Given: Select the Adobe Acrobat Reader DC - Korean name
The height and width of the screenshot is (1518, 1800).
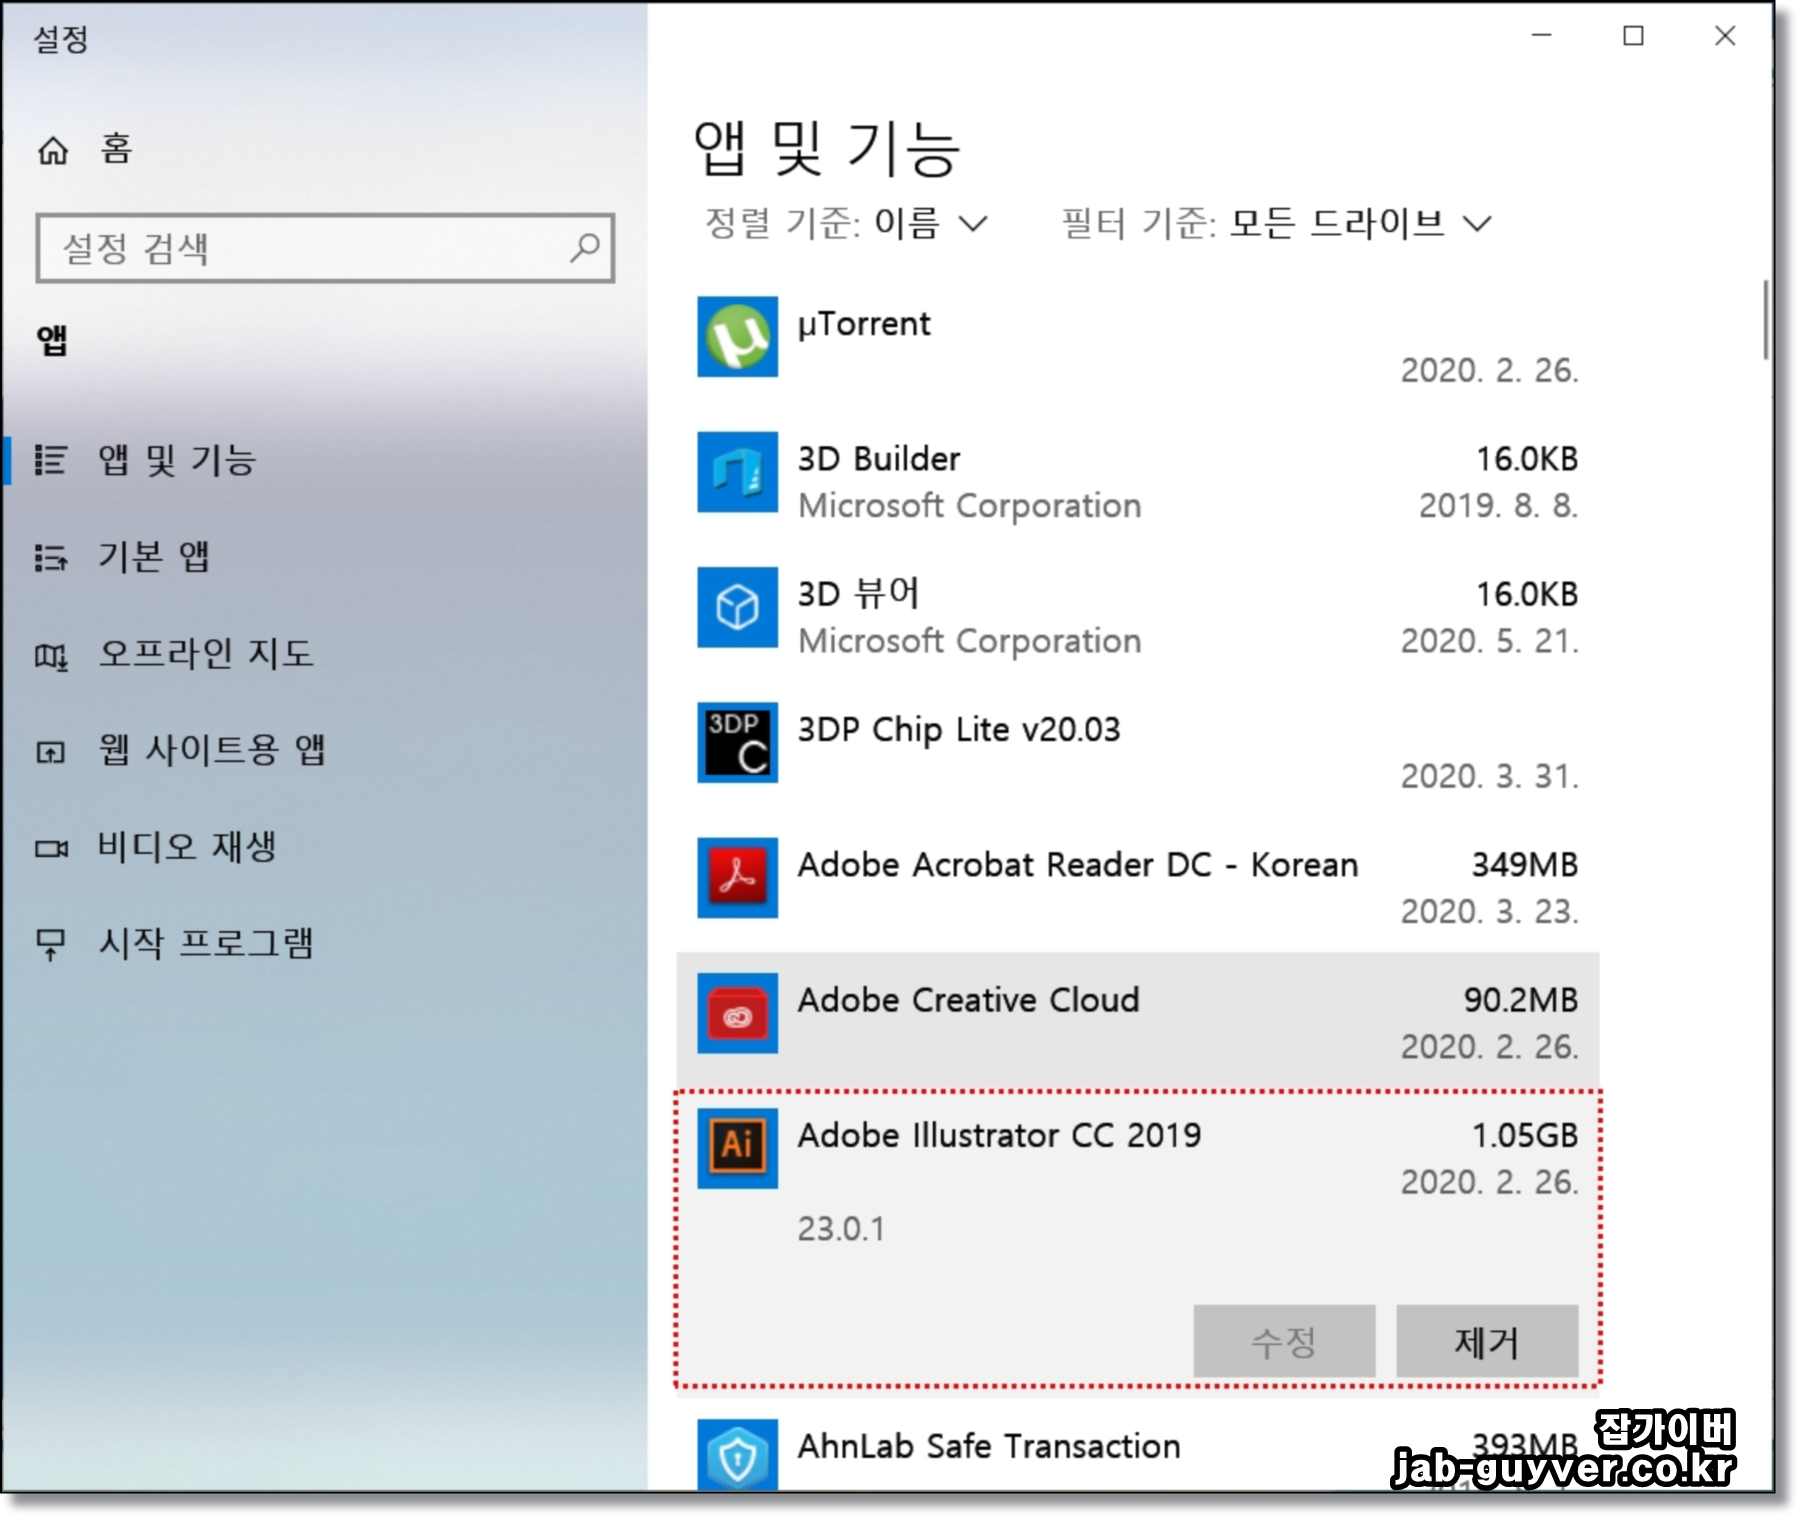Looking at the screenshot, I should click(x=1078, y=865).
